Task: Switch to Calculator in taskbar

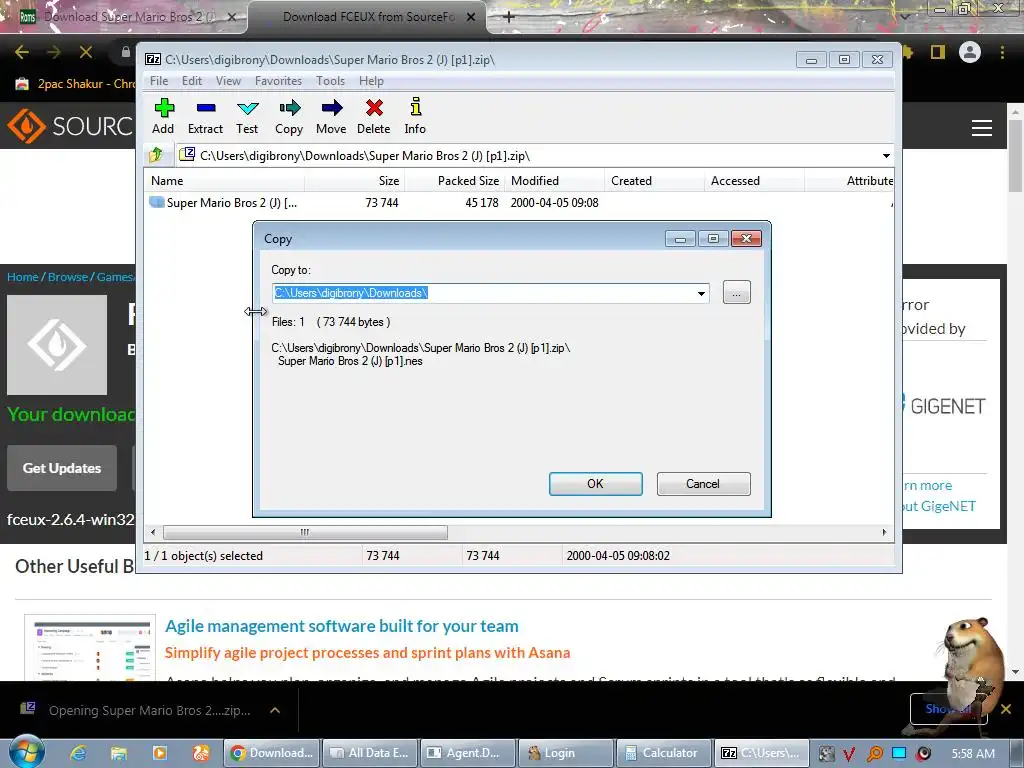Action: (x=663, y=753)
